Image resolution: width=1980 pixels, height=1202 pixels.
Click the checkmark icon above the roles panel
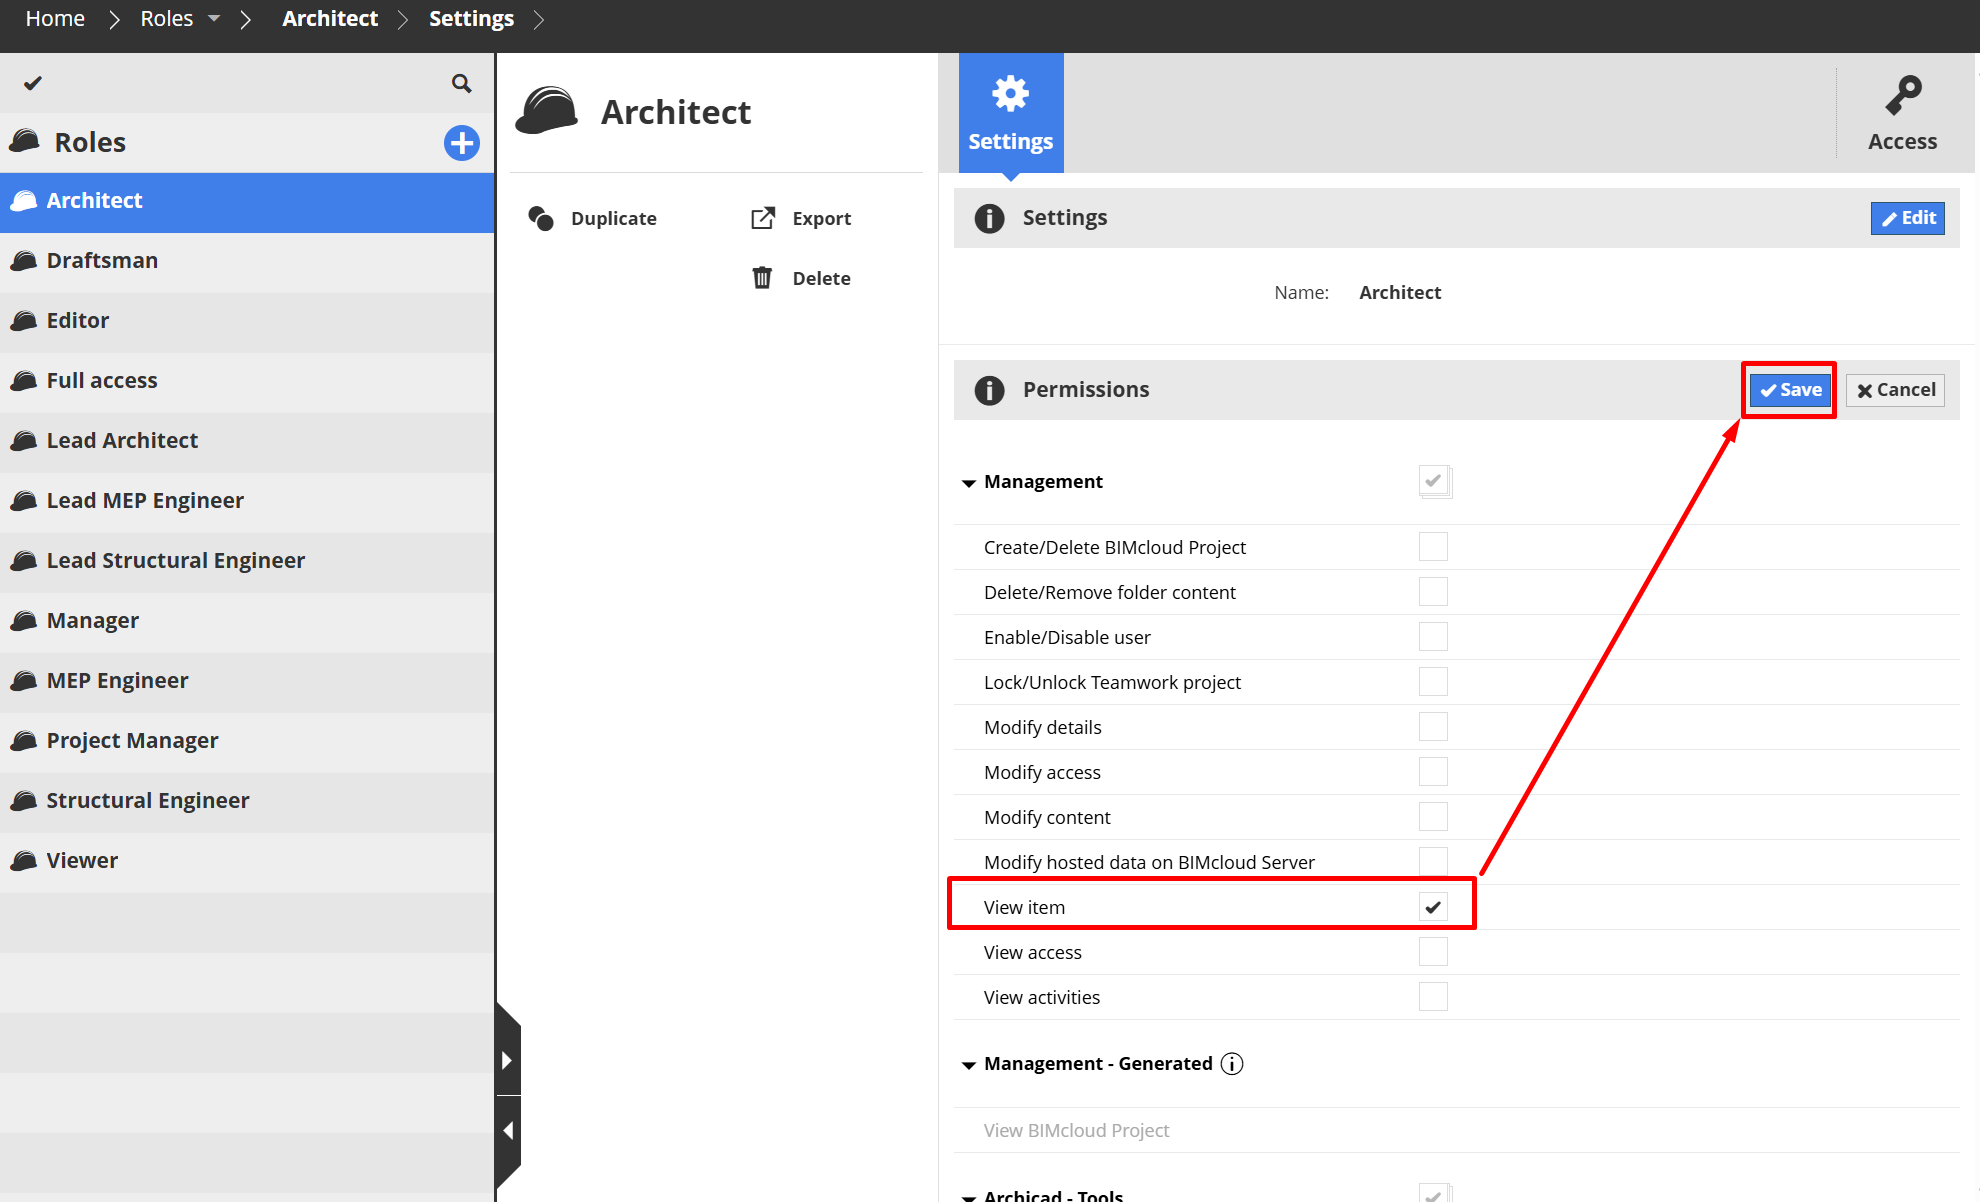click(33, 83)
